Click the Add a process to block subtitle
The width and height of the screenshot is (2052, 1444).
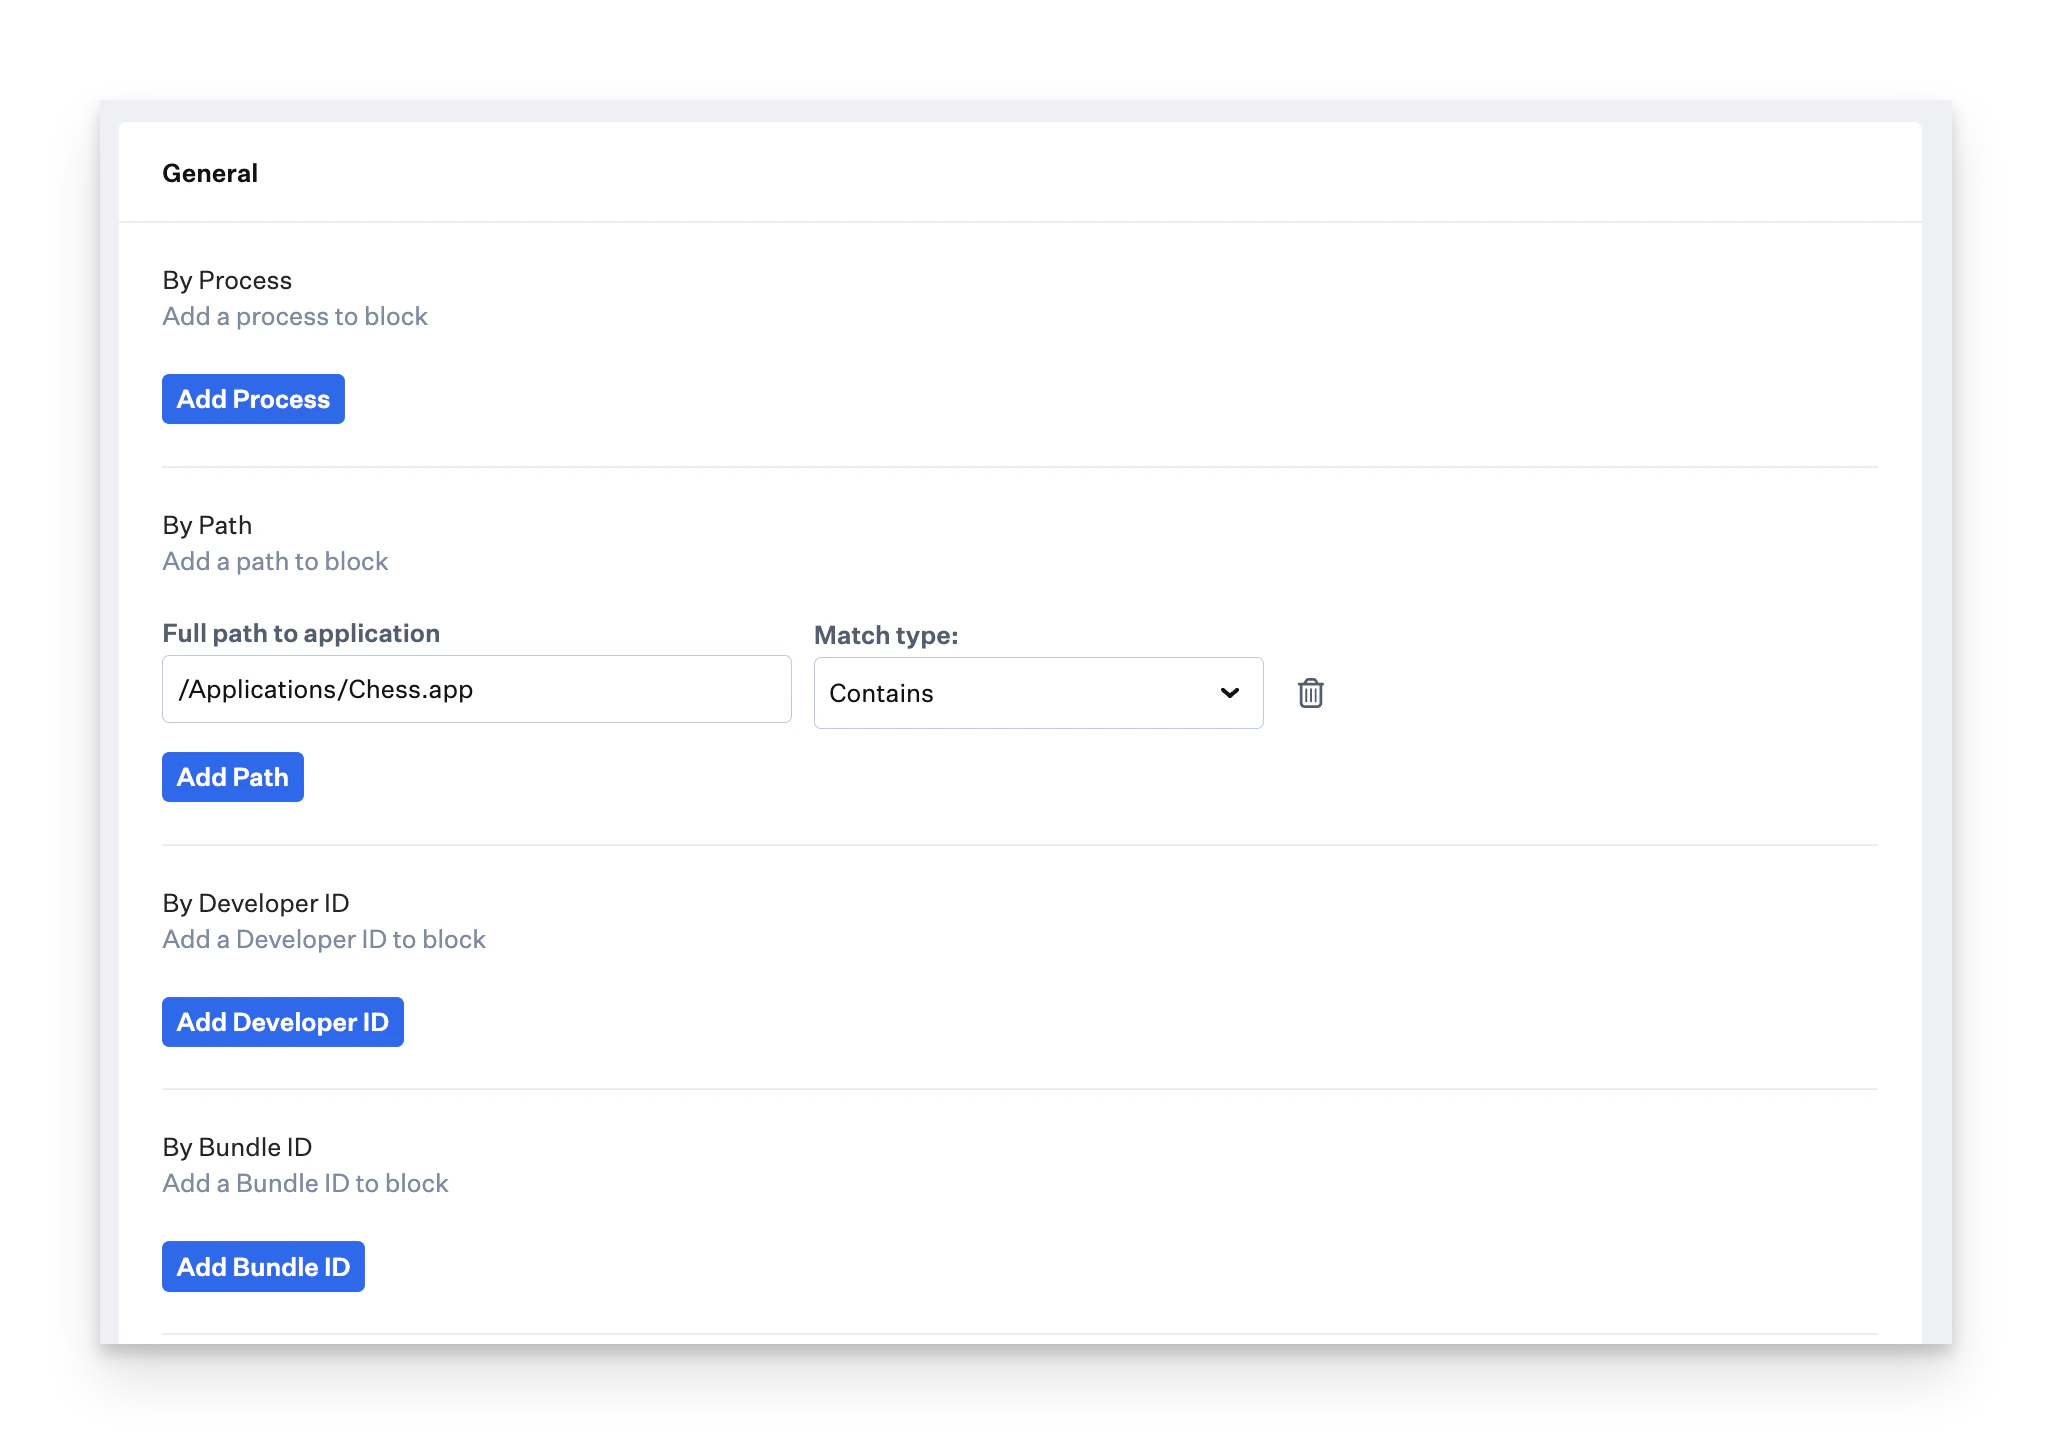pyautogui.click(x=295, y=316)
